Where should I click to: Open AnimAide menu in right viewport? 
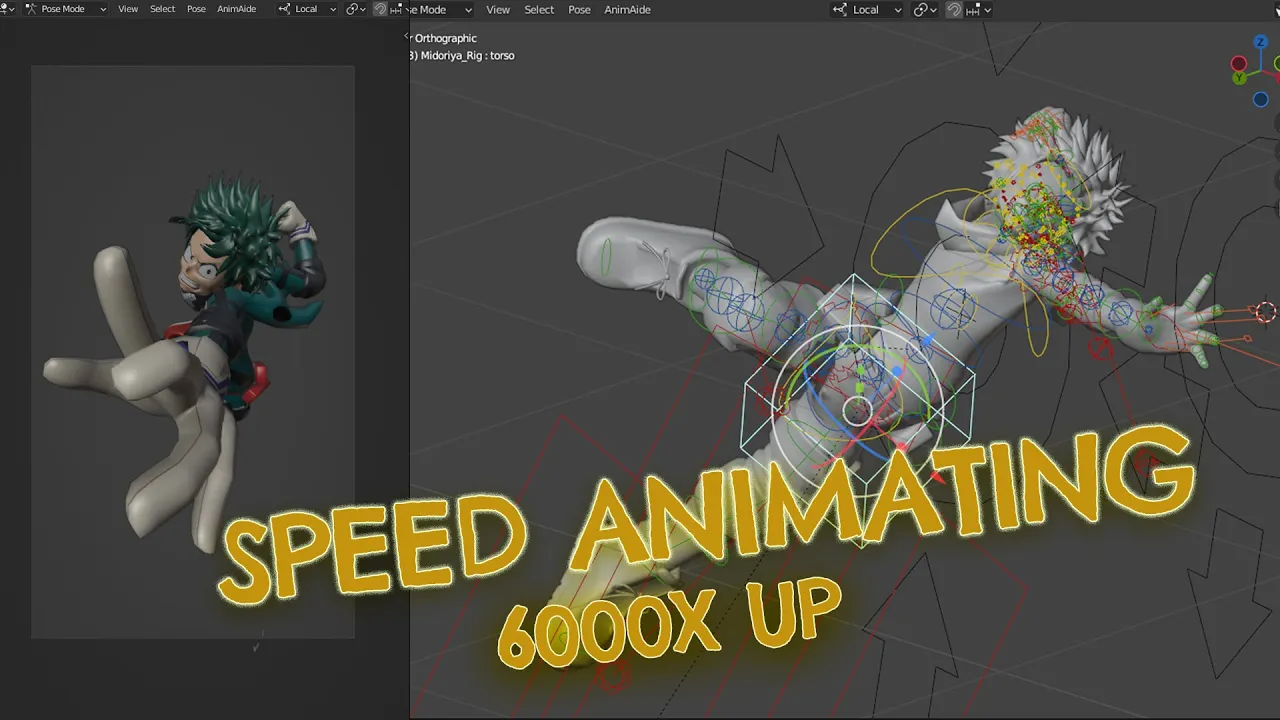pyautogui.click(x=628, y=9)
